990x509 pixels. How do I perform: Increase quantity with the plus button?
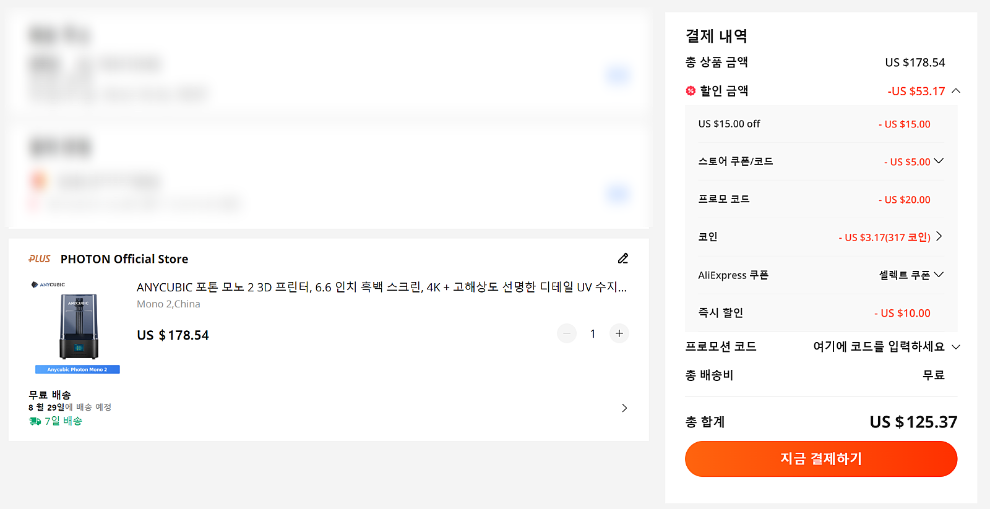[x=619, y=334]
